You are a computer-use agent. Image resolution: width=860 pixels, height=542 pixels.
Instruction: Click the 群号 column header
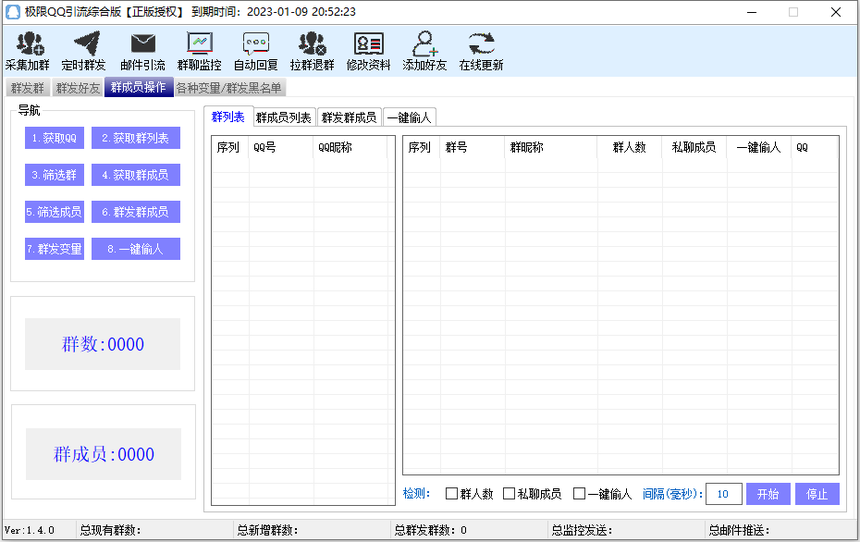(x=472, y=148)
